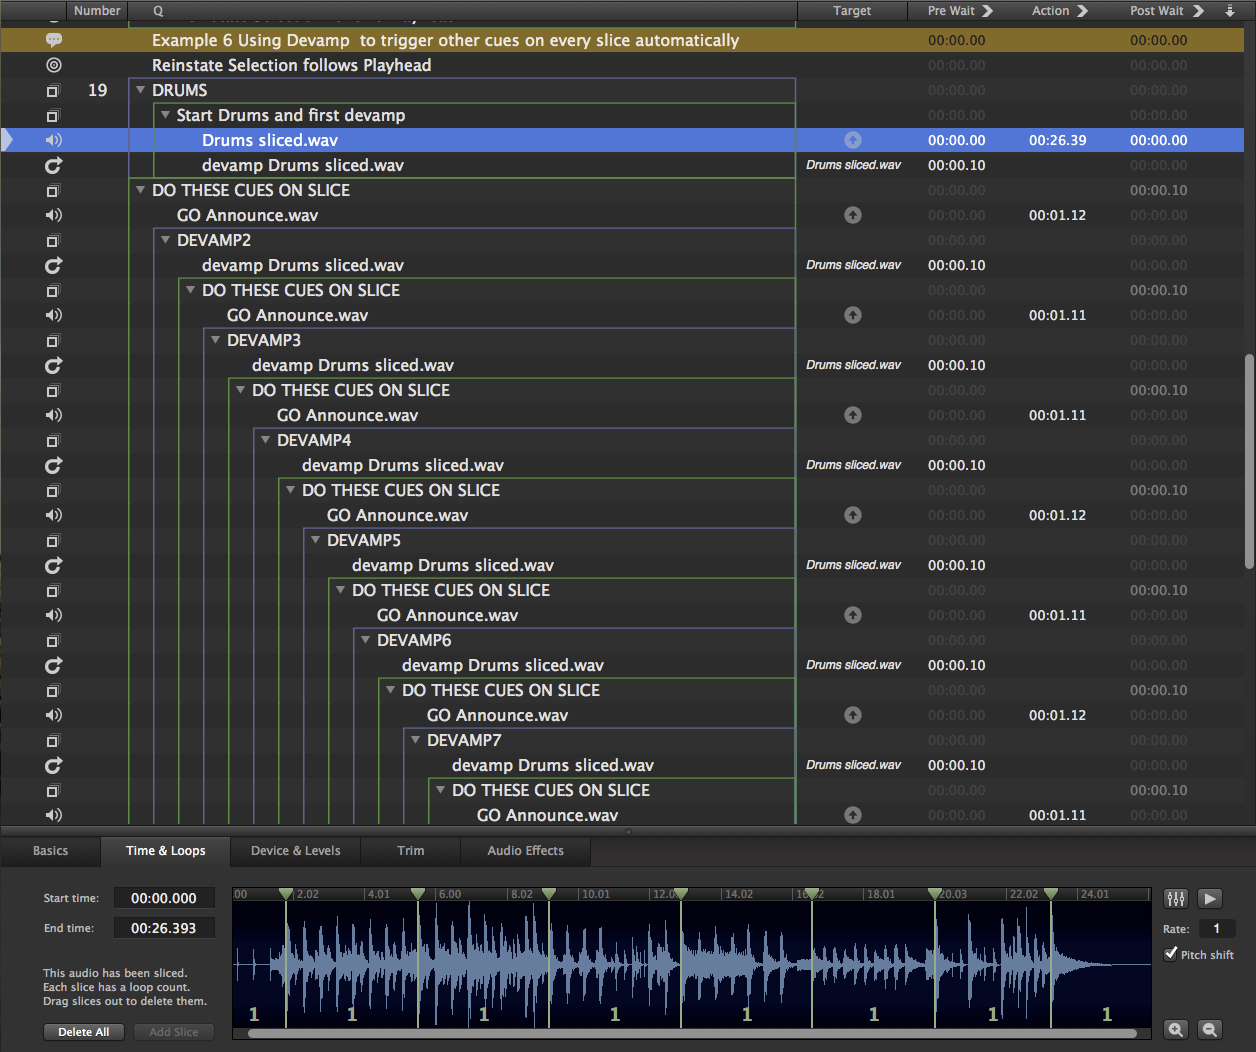This screenshot has width=1256, height=1052.
Task: Collapse the DEVAMP2 group
Action: tap(166, 240)
